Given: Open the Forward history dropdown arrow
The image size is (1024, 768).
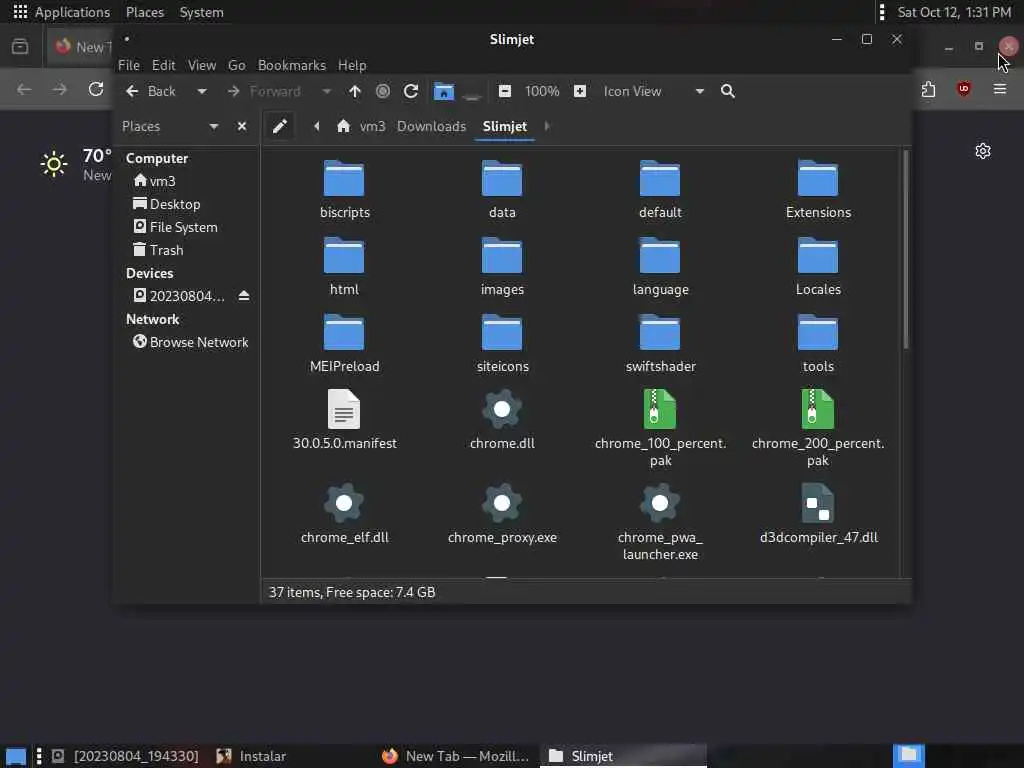Looking at the screenshot, I should tap(327, 91).
